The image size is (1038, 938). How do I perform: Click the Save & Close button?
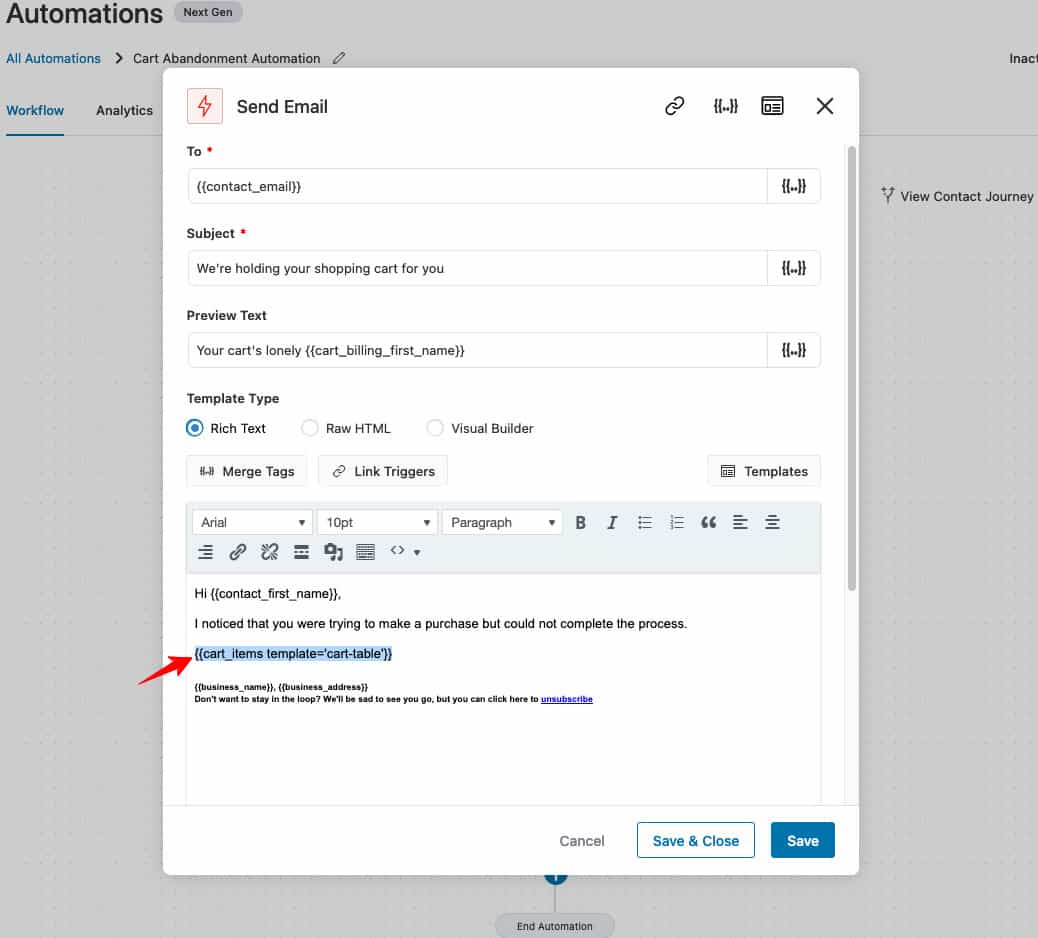click(x=695, y=841)
